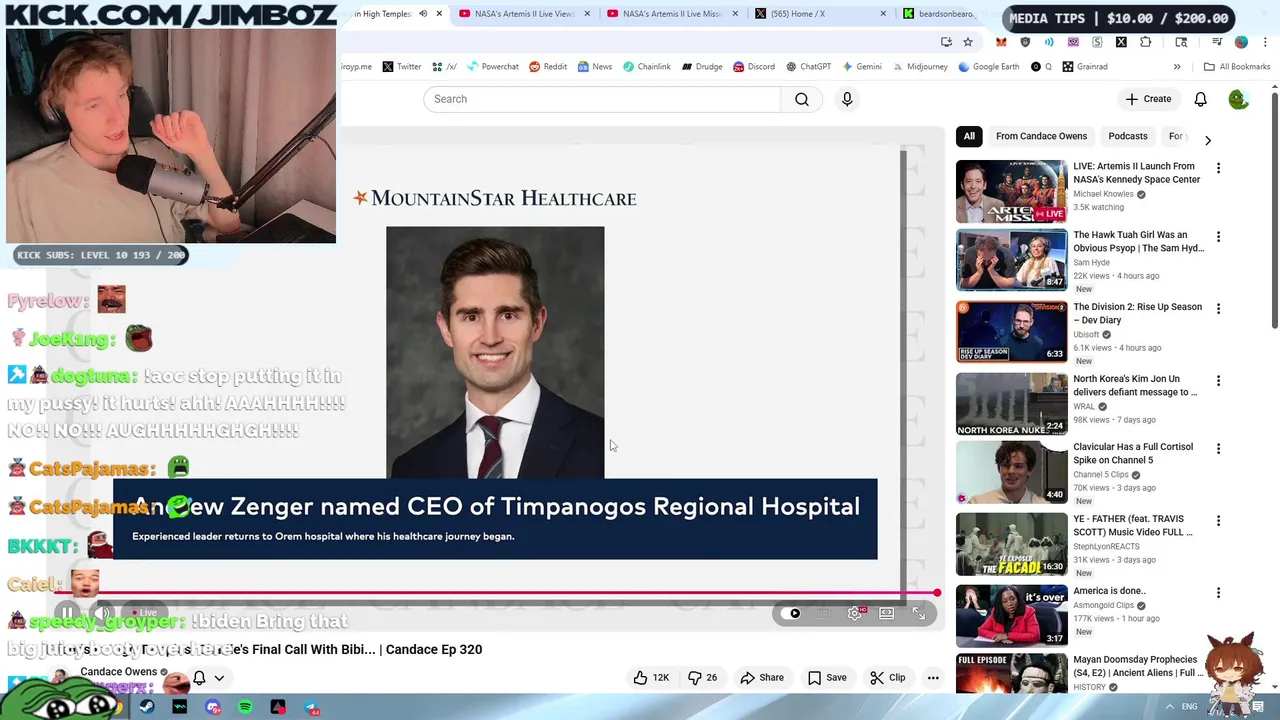Image resolution: width=1280 pixels, height=720 pixels.
Task: Open The Division 2 Dev Diary title link
Action: pyautogui.click(x=1137, y=313)
